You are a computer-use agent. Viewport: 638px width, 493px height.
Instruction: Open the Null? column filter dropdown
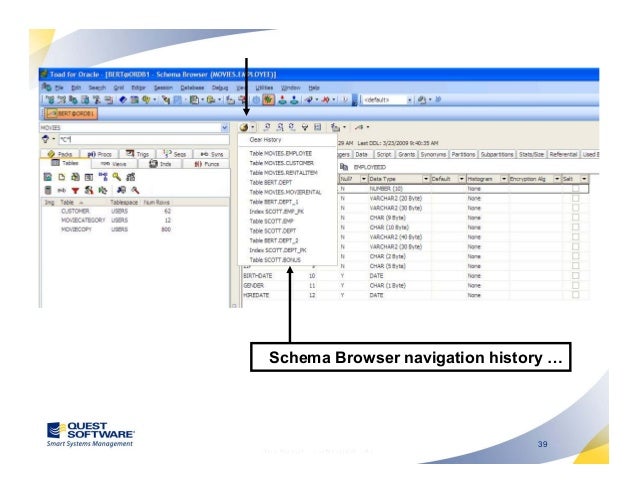click(x=363, y=179)
